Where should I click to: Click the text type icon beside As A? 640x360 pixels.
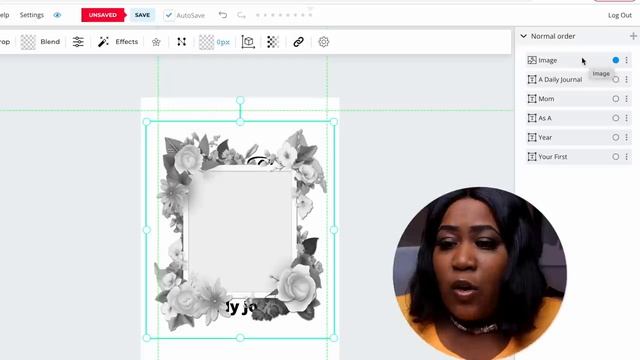[532, 118]
